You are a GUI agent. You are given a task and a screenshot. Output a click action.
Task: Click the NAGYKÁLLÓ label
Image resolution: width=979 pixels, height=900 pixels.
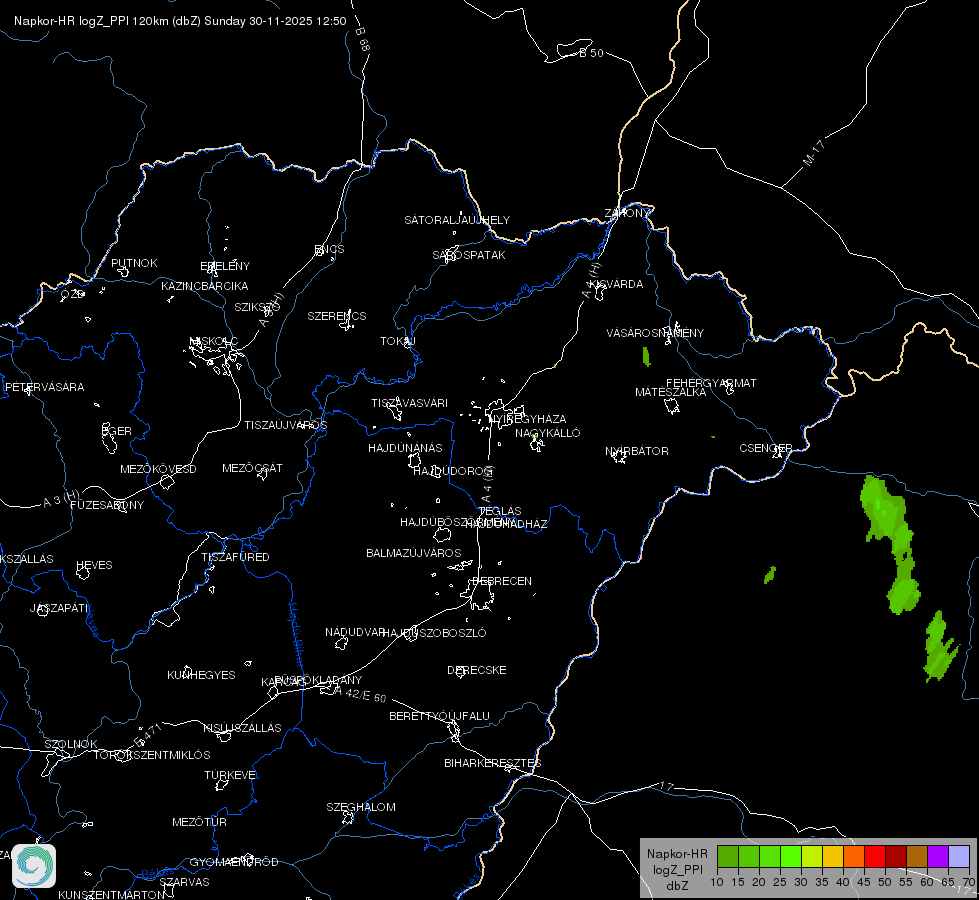coord(548,433)
